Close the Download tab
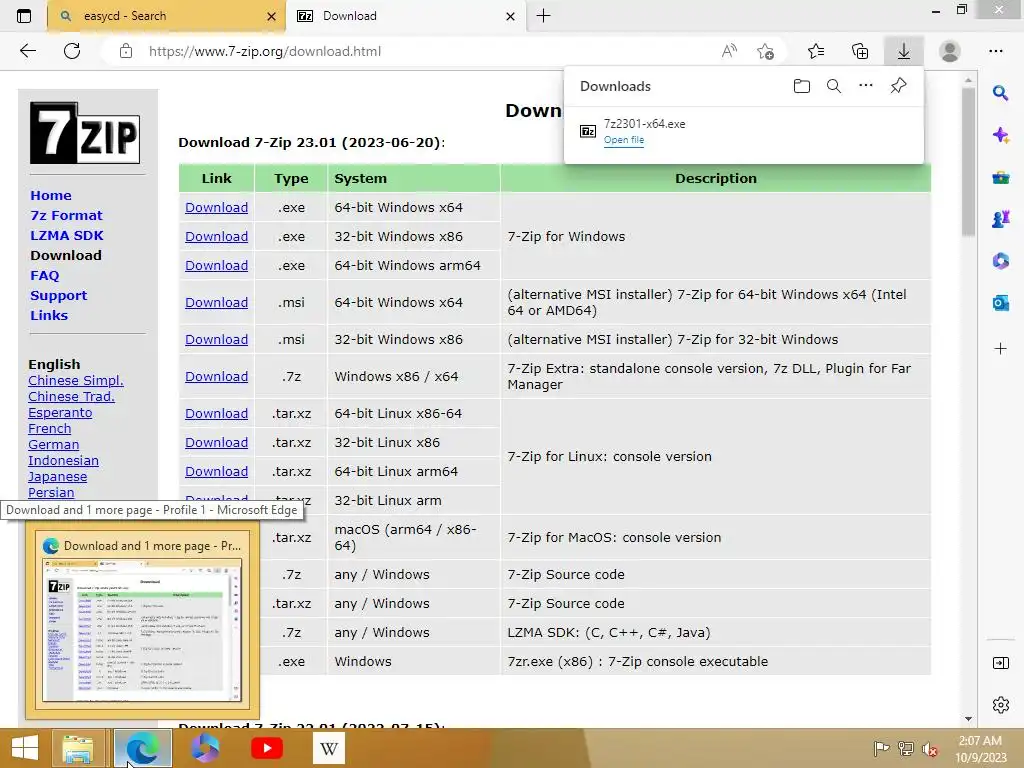 point(511,16)
